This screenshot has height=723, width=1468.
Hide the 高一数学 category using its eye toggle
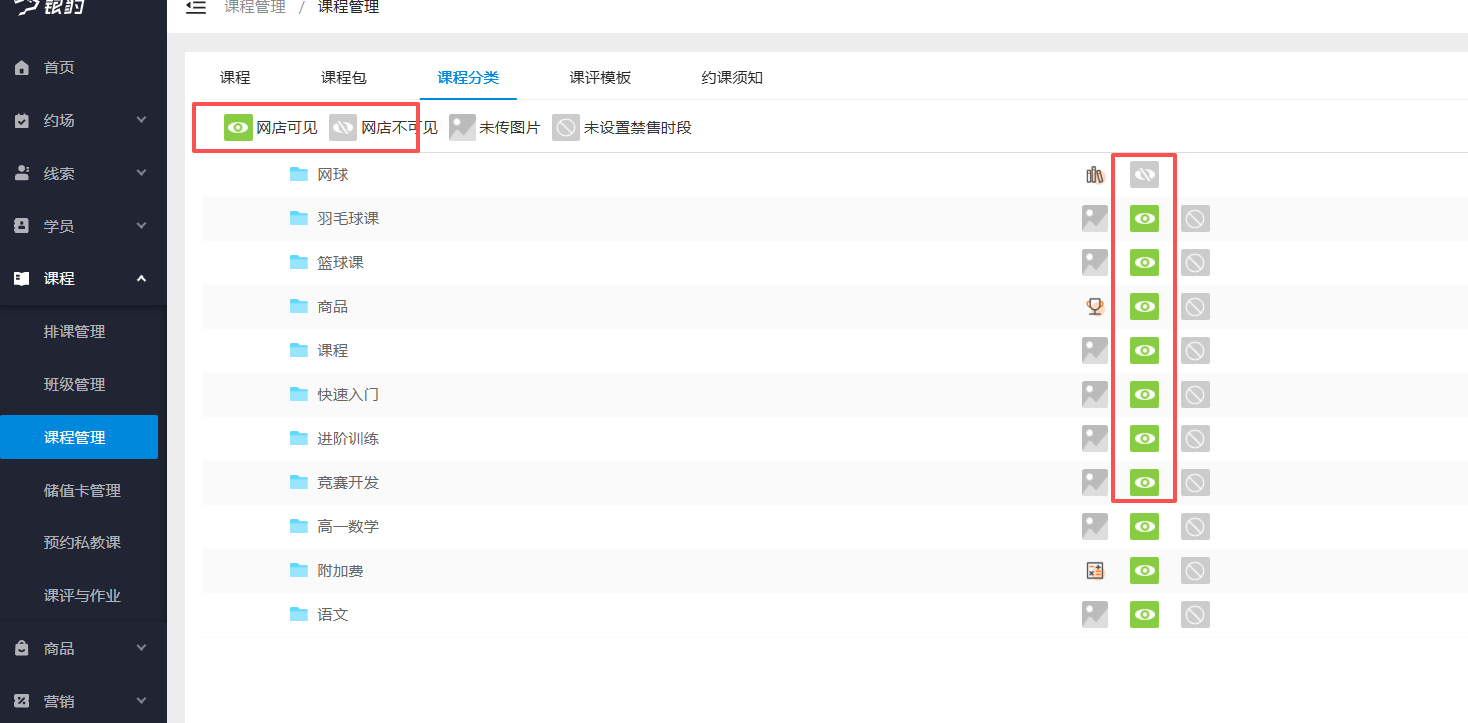[x=1144, y=526]
